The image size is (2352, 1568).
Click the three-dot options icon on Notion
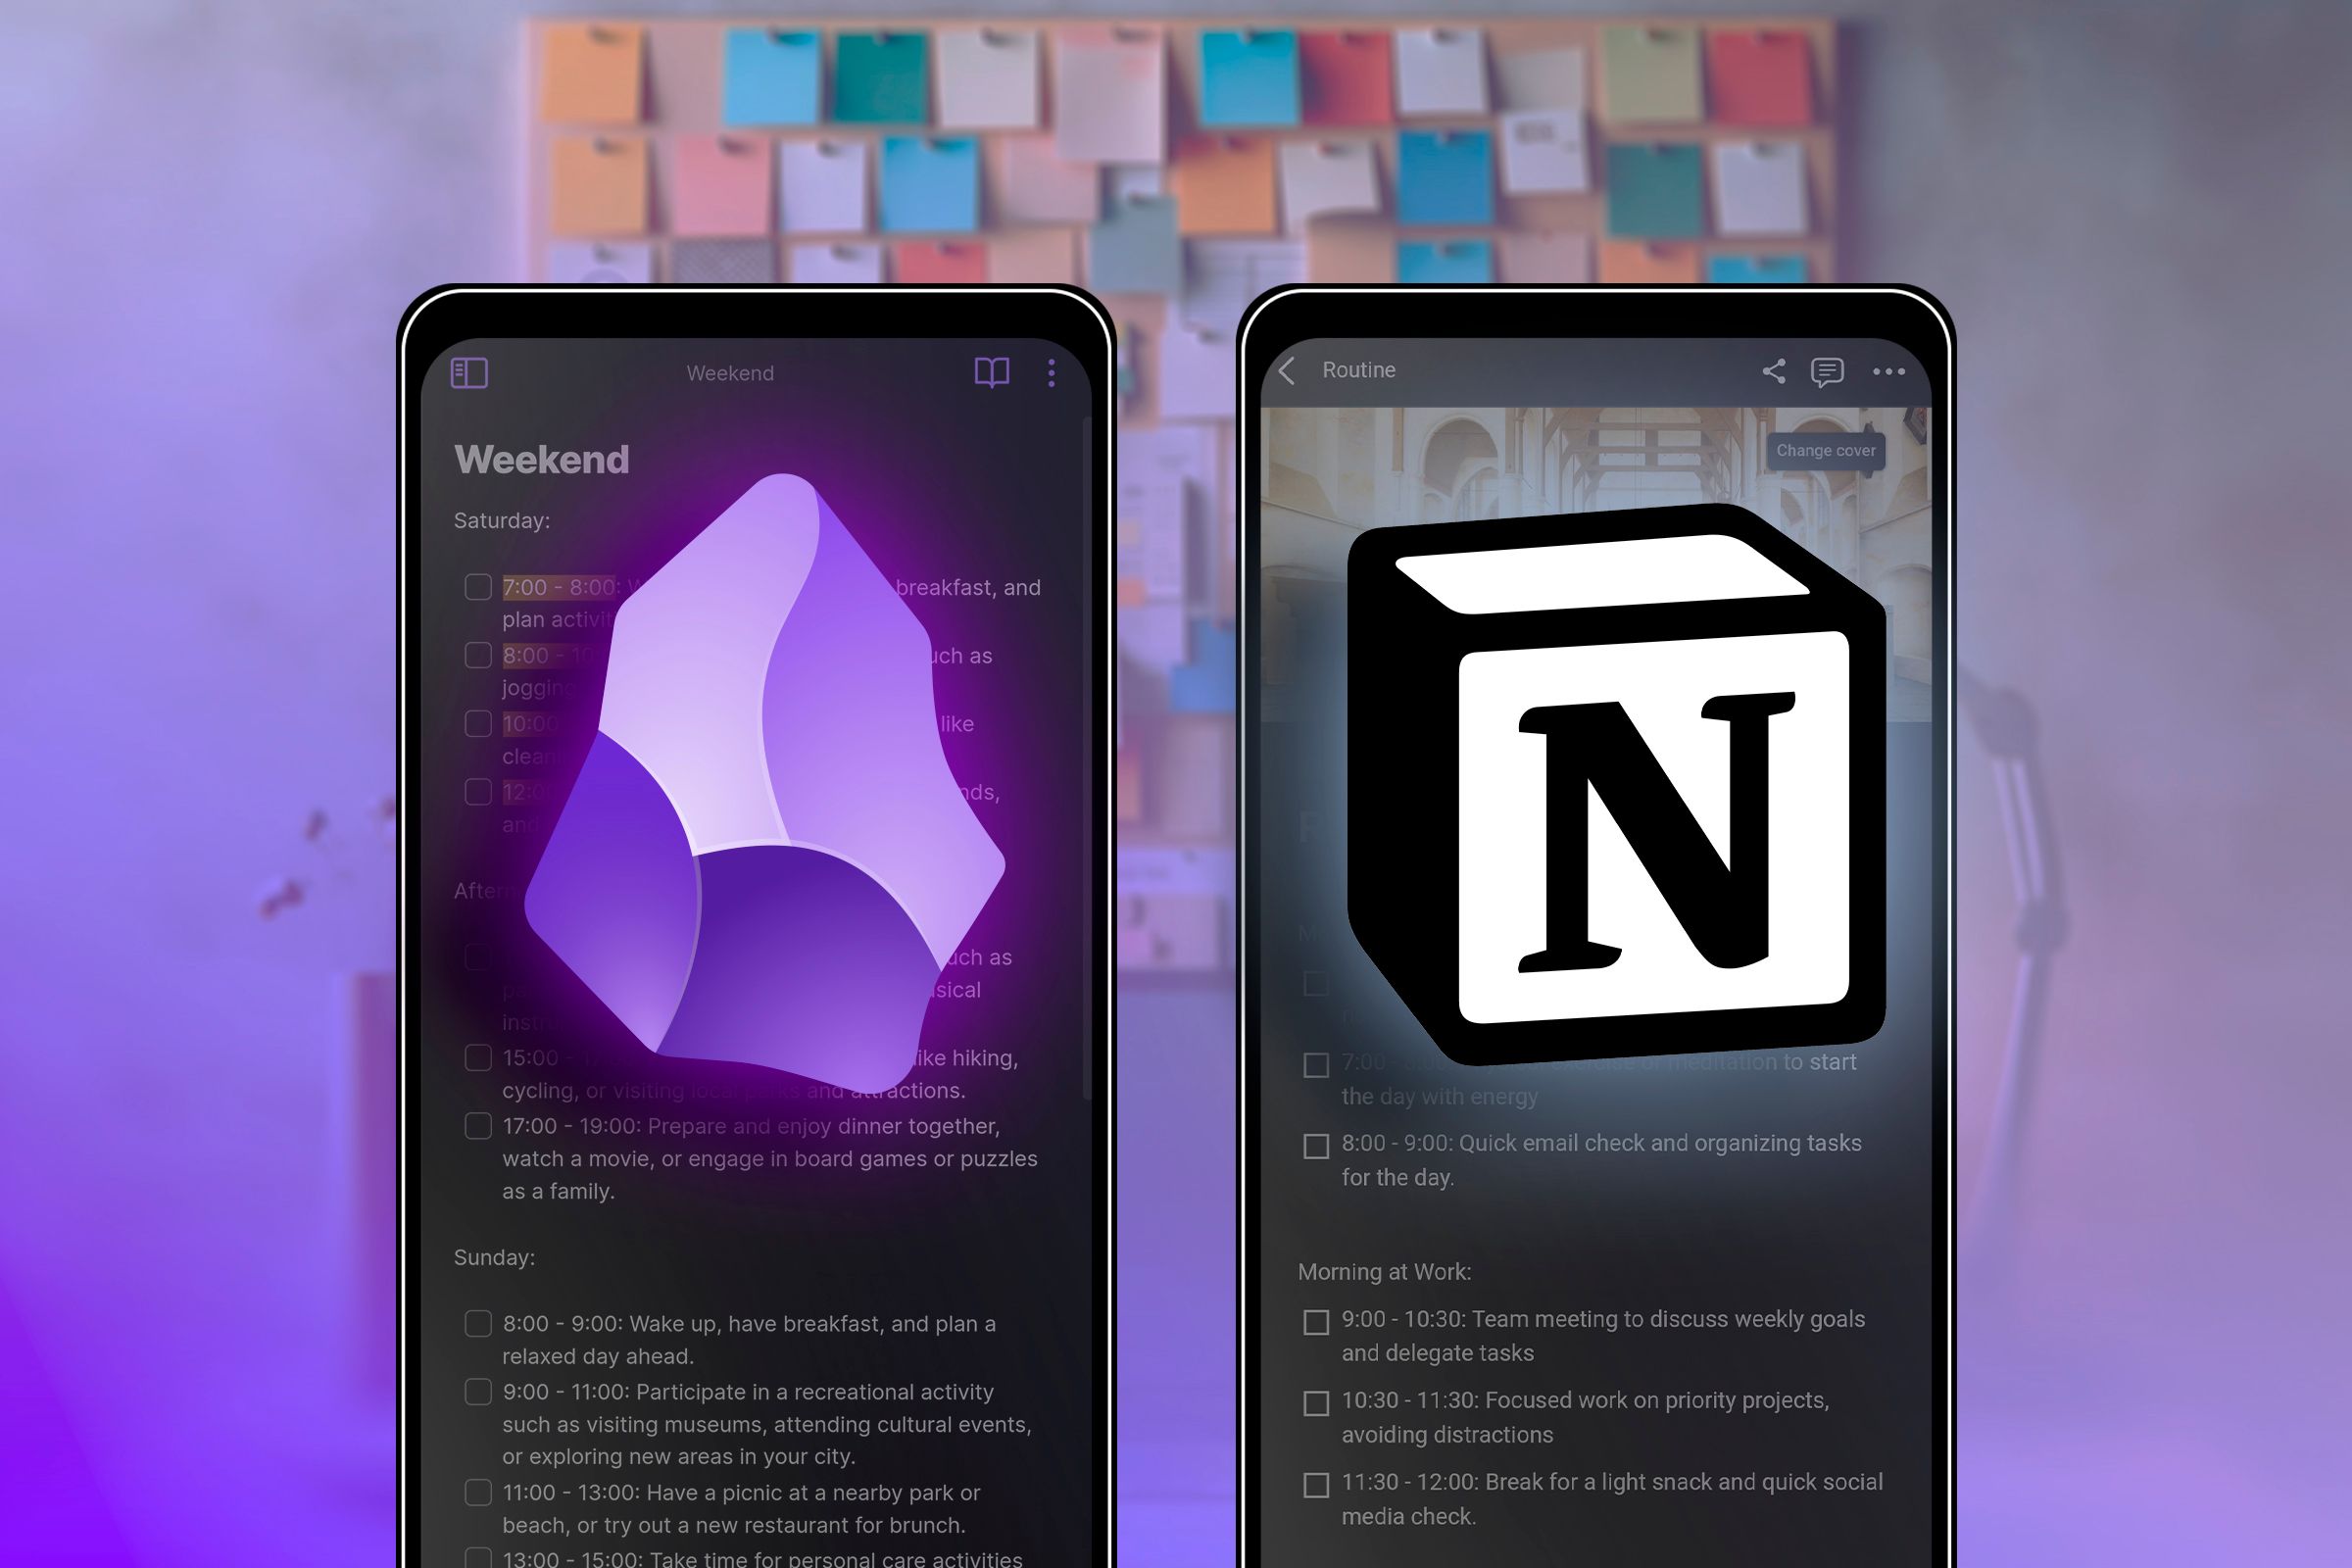(1888, 369)
